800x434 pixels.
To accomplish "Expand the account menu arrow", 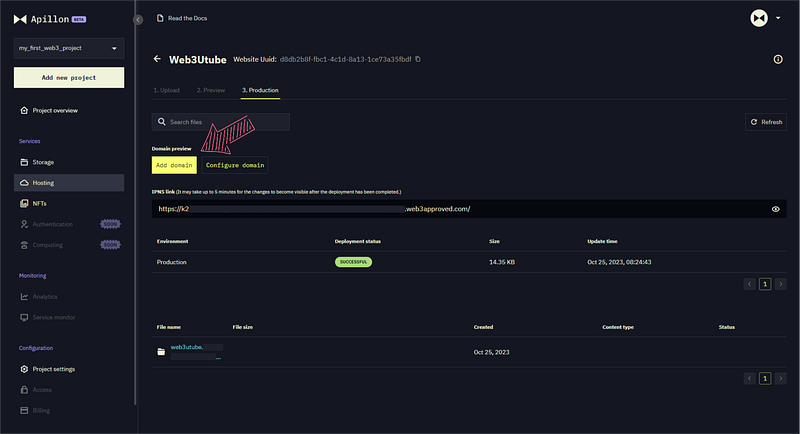I will (778, 18).
